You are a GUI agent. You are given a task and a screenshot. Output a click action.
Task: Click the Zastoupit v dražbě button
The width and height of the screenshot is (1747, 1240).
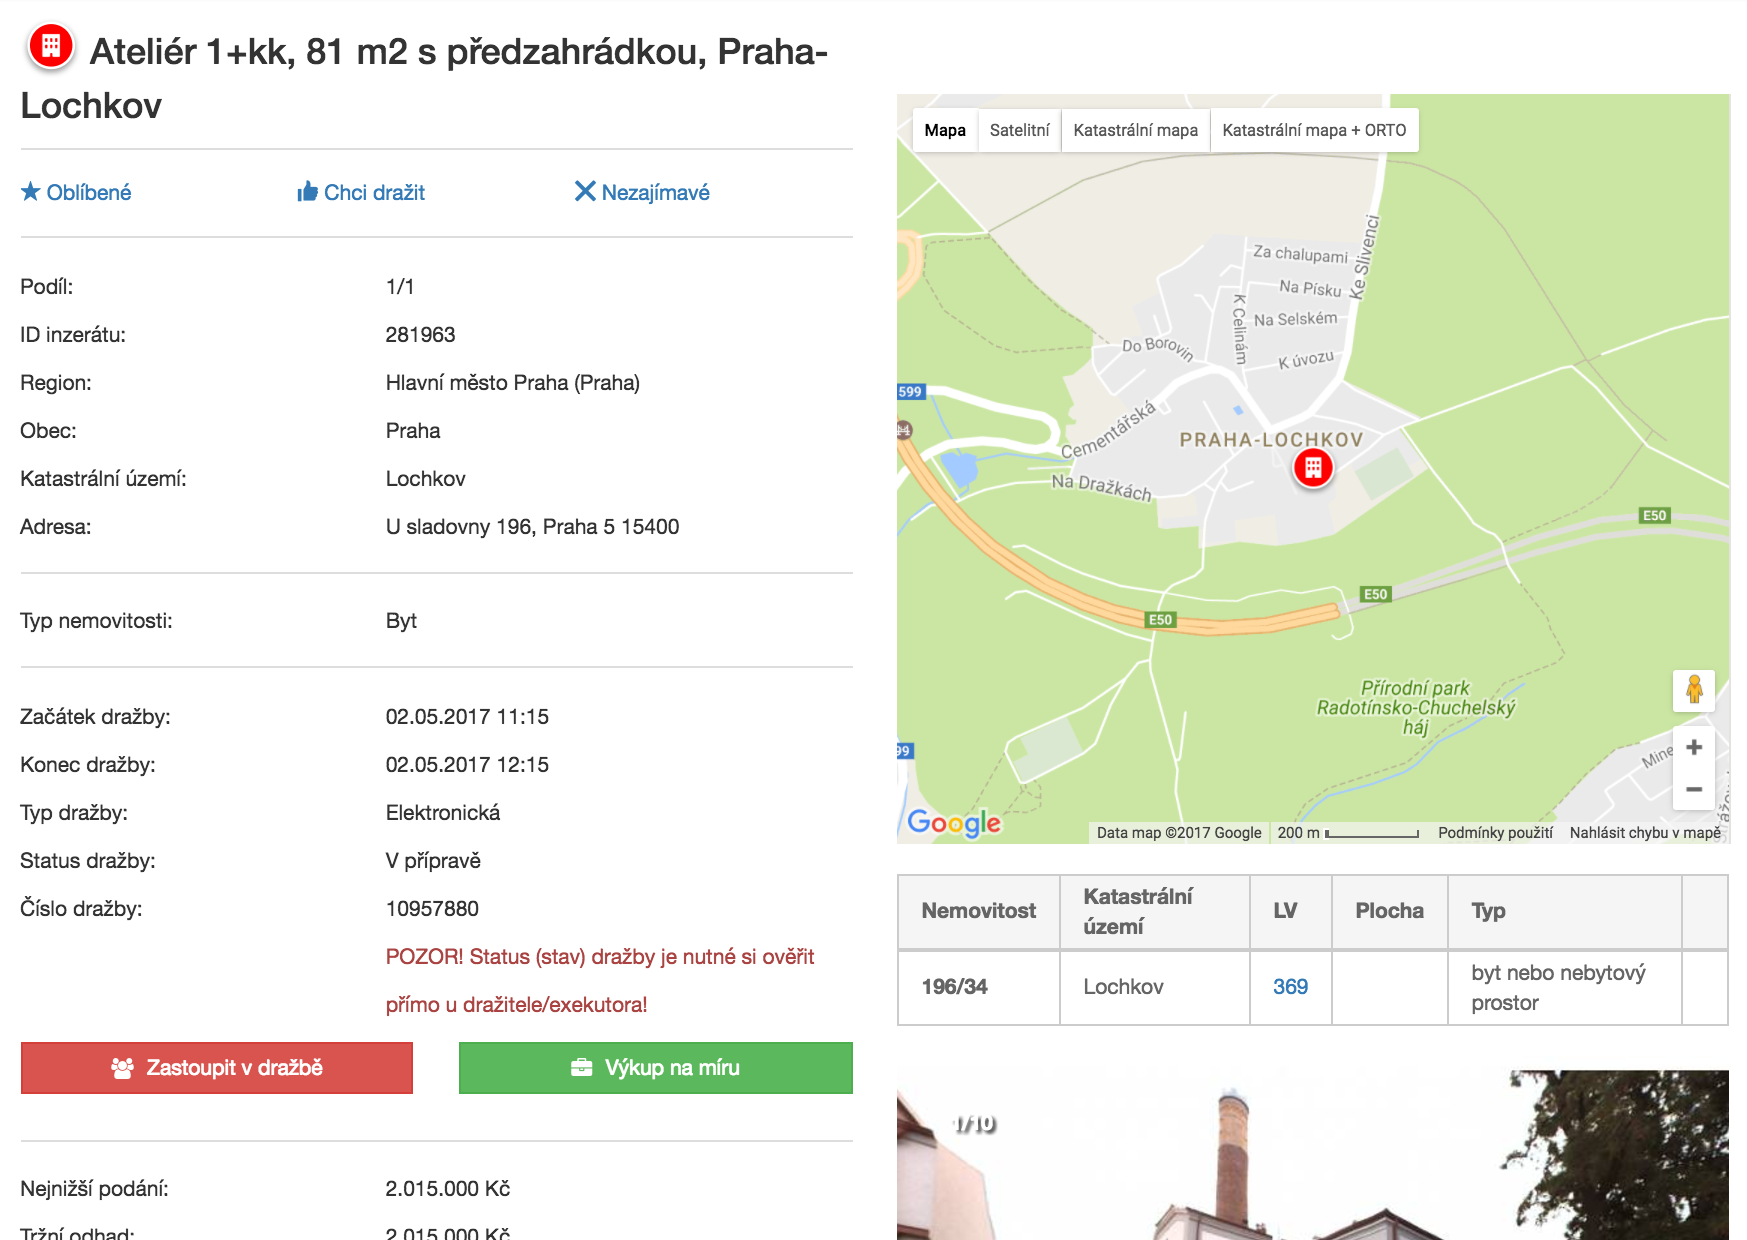(217, 1068)
